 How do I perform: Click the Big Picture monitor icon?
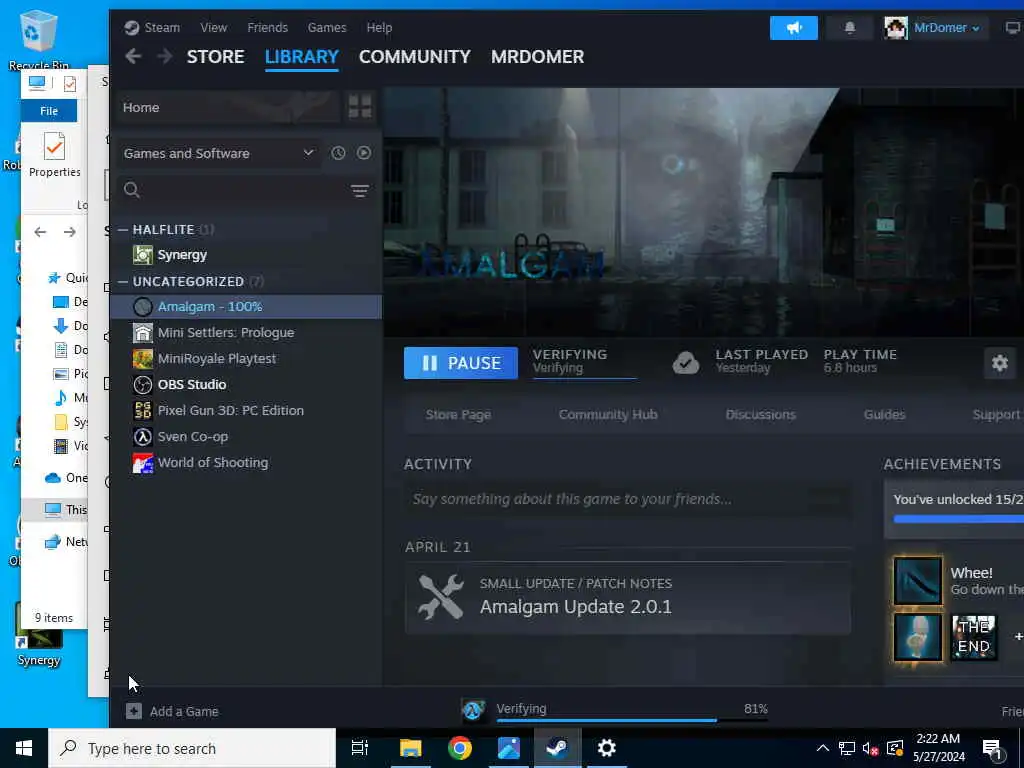[1012, 27]
